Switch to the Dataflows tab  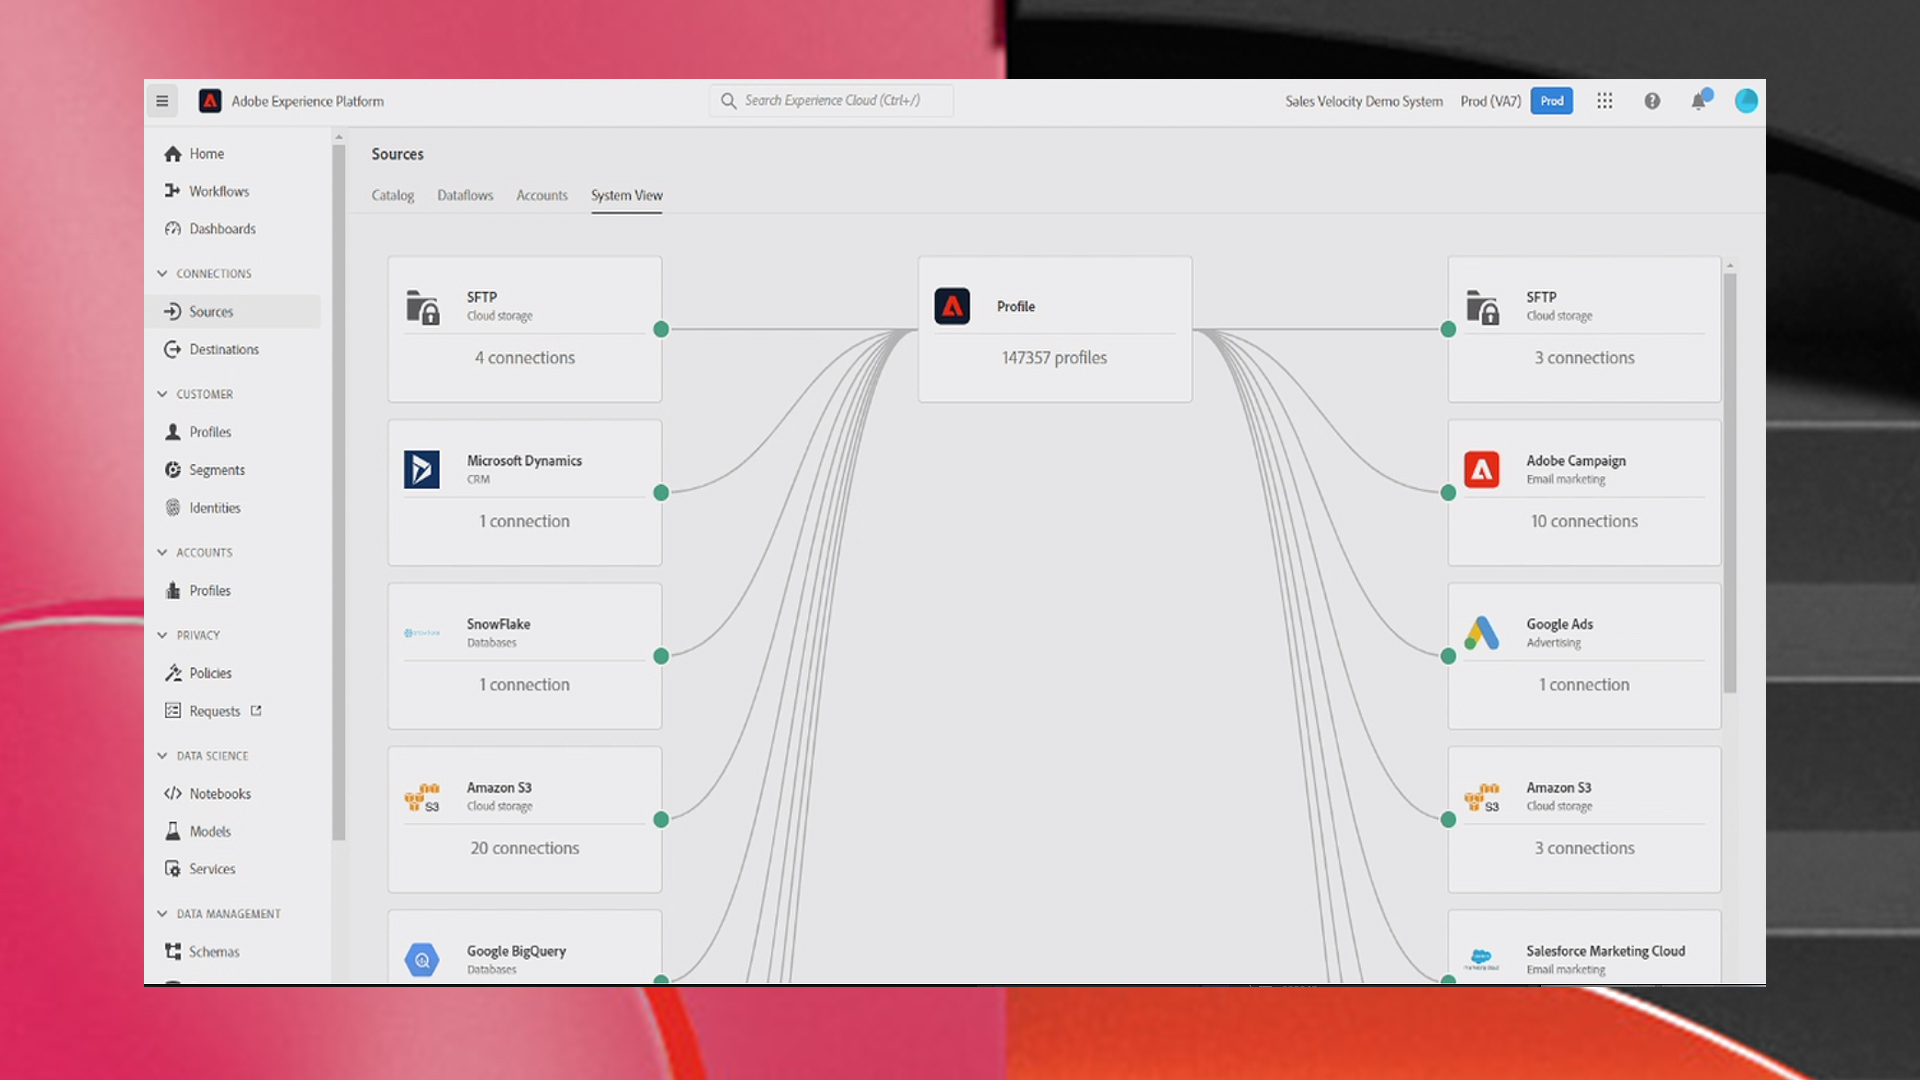point(465,195)
